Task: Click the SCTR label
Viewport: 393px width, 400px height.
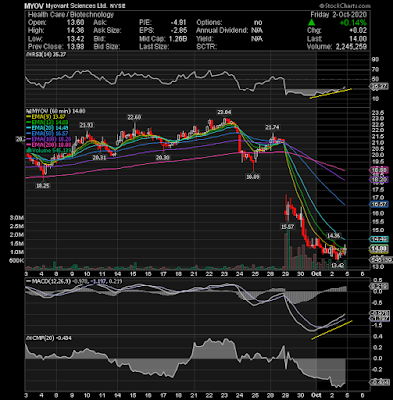Action: click(206, 47)
